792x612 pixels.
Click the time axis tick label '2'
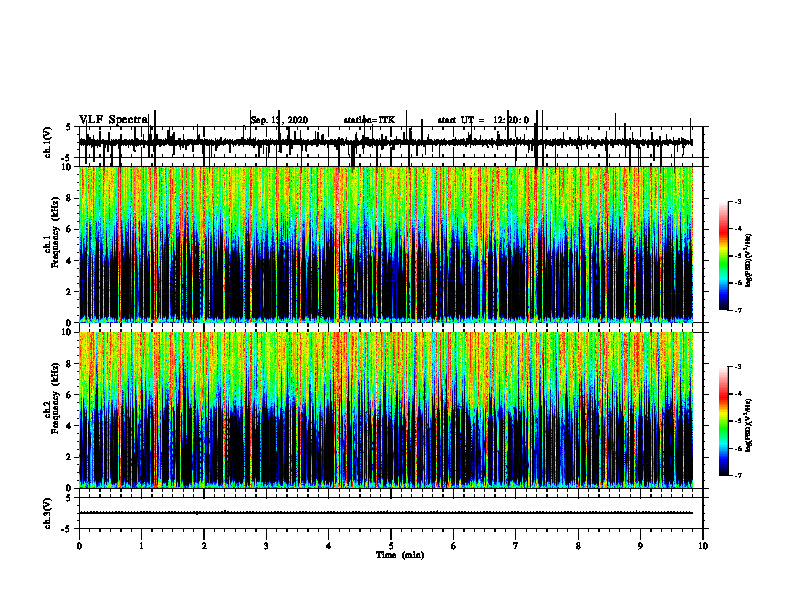pos(204,546)
